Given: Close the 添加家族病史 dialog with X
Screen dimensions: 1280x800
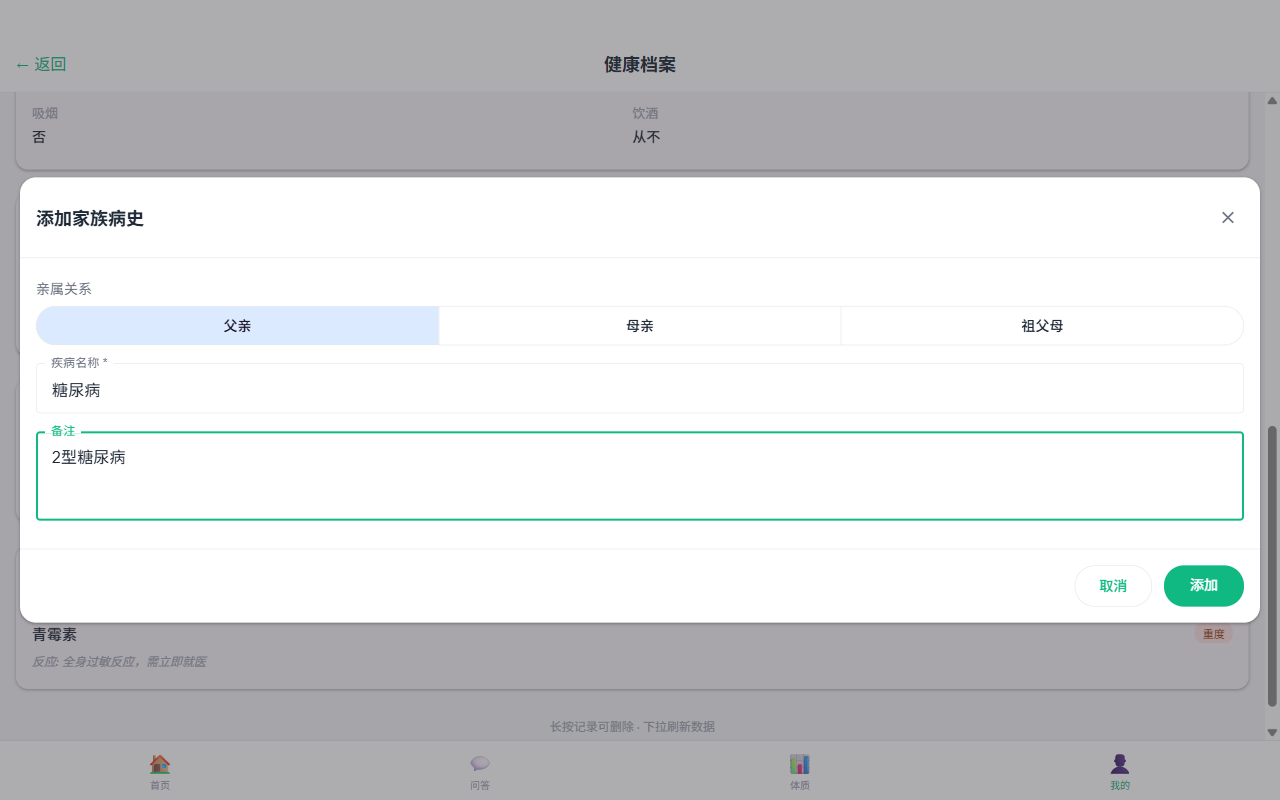Looking at the screenshot, I should [1227, 218].
